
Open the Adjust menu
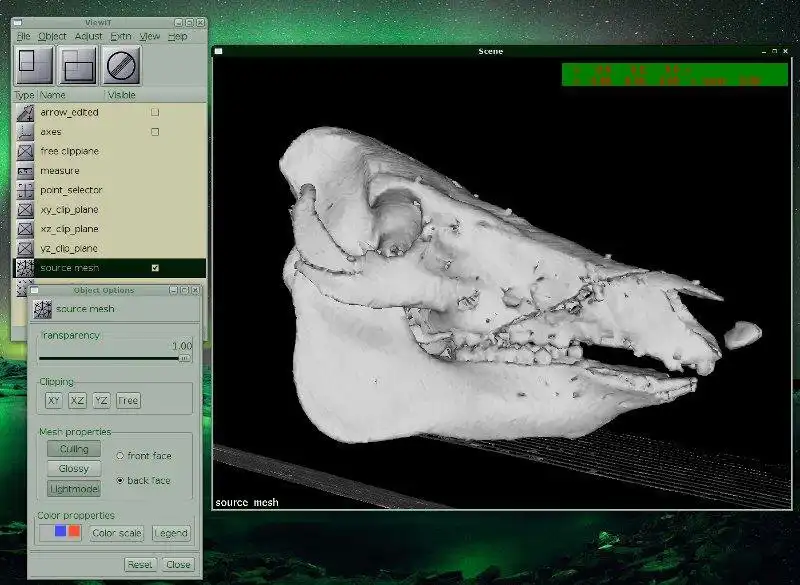pos(88,36)
